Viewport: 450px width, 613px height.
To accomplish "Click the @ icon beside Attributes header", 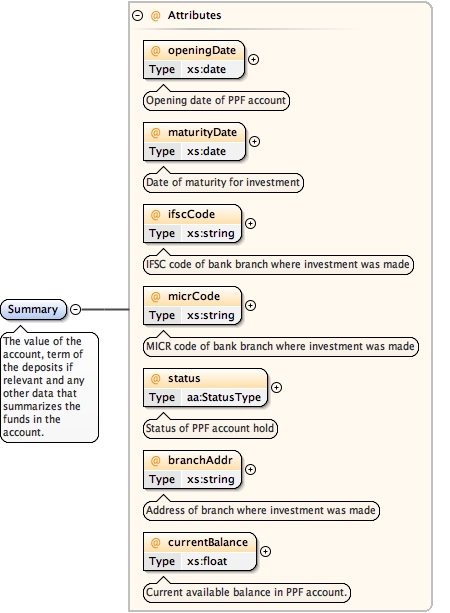I will [x=156, y=16].
